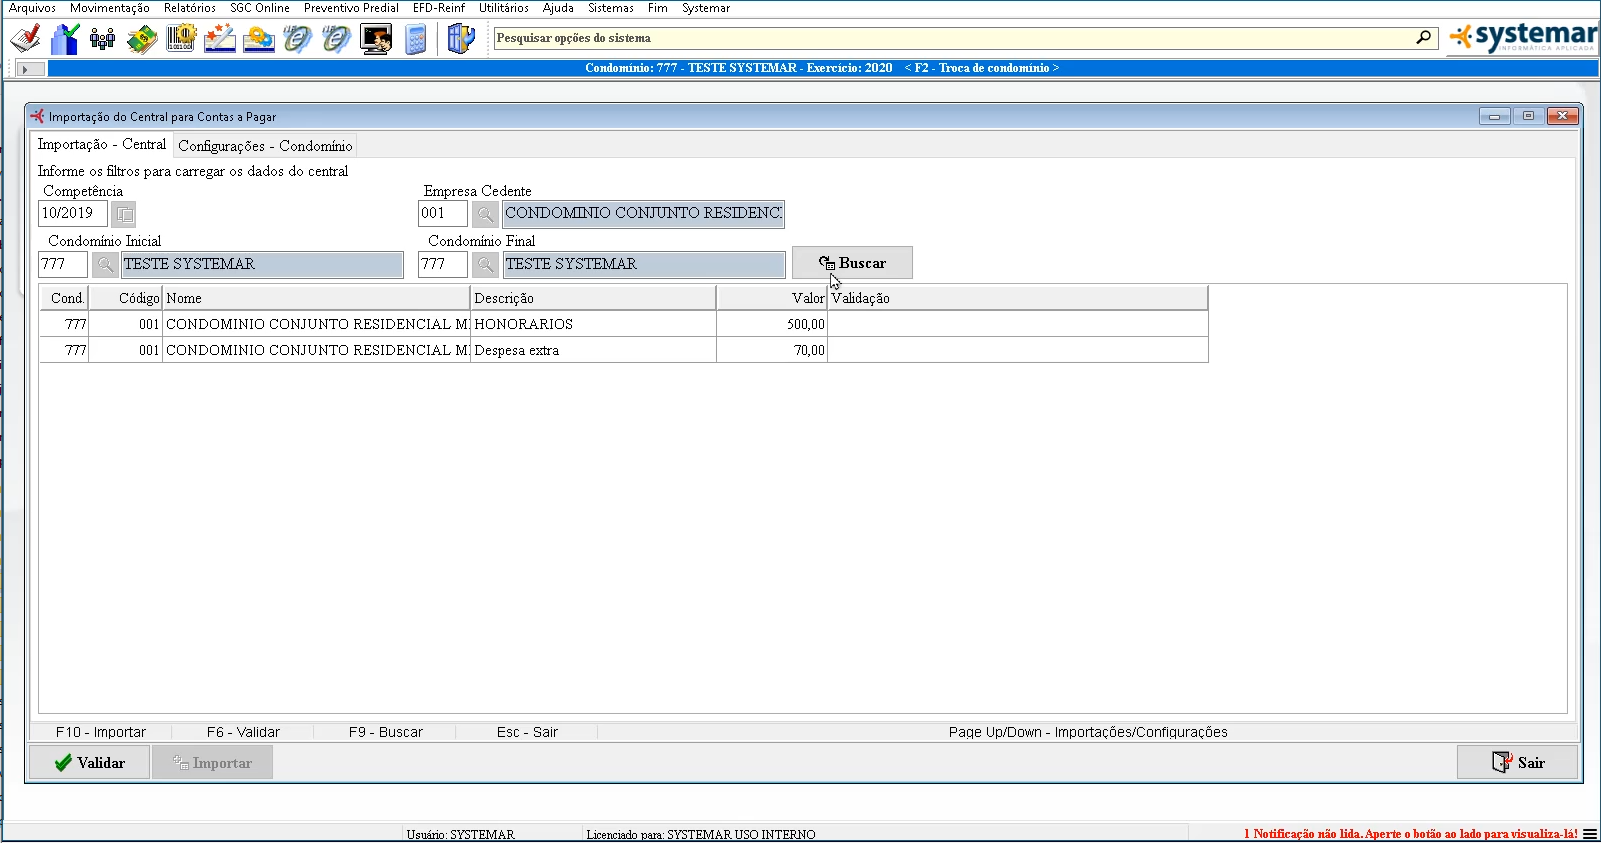Click the magnifier beside Condomínio Inicial code
Viewport: 1601px width, 843px height.
[104, 265]
